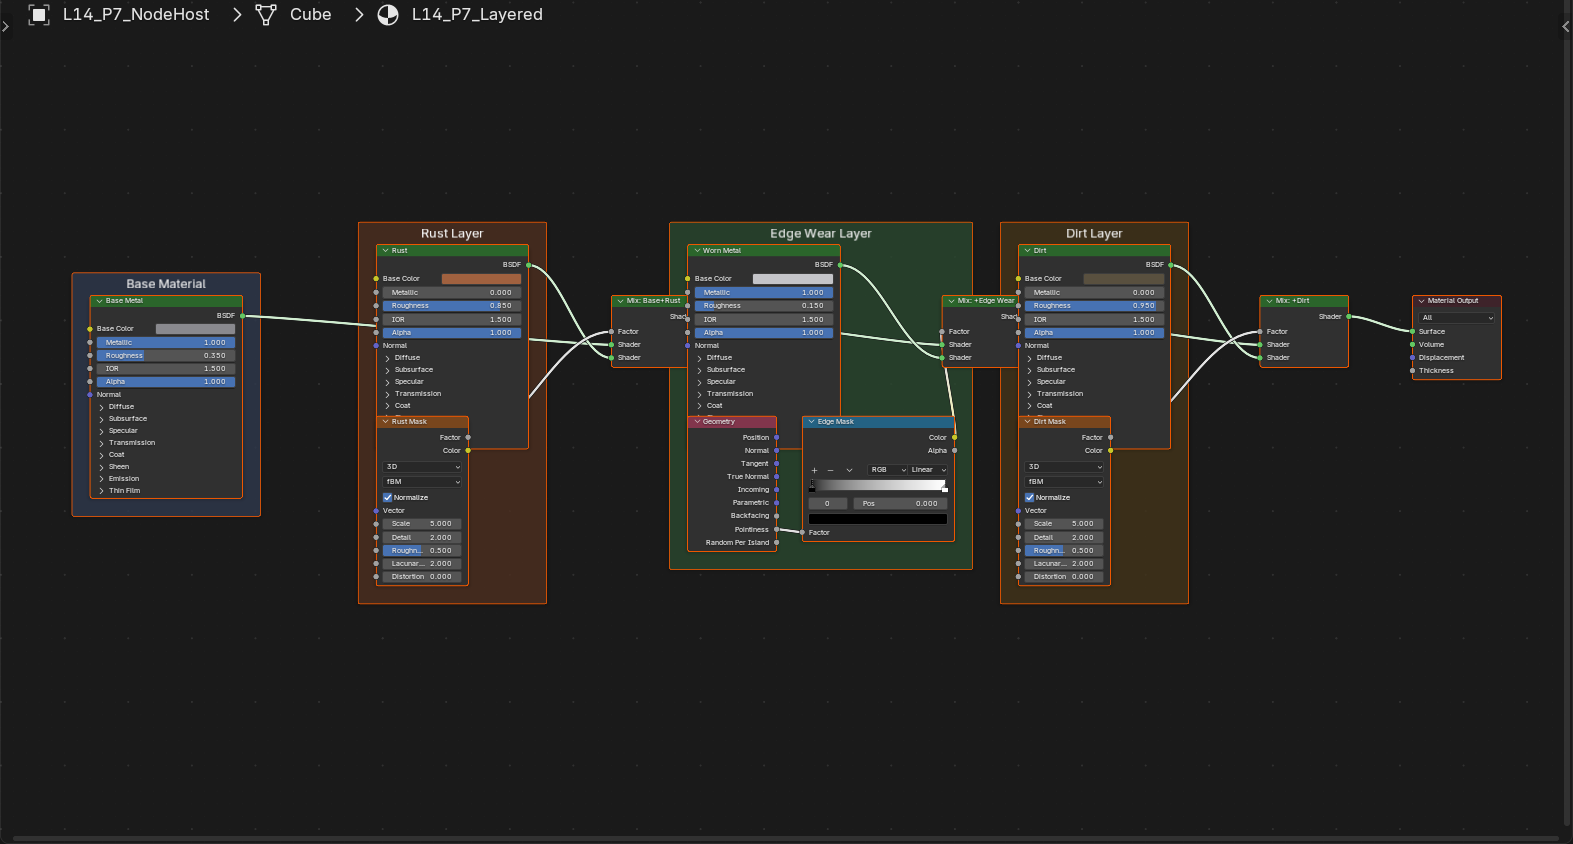Click the Roughness 0.850 slider in Rust node

(452, 306)
